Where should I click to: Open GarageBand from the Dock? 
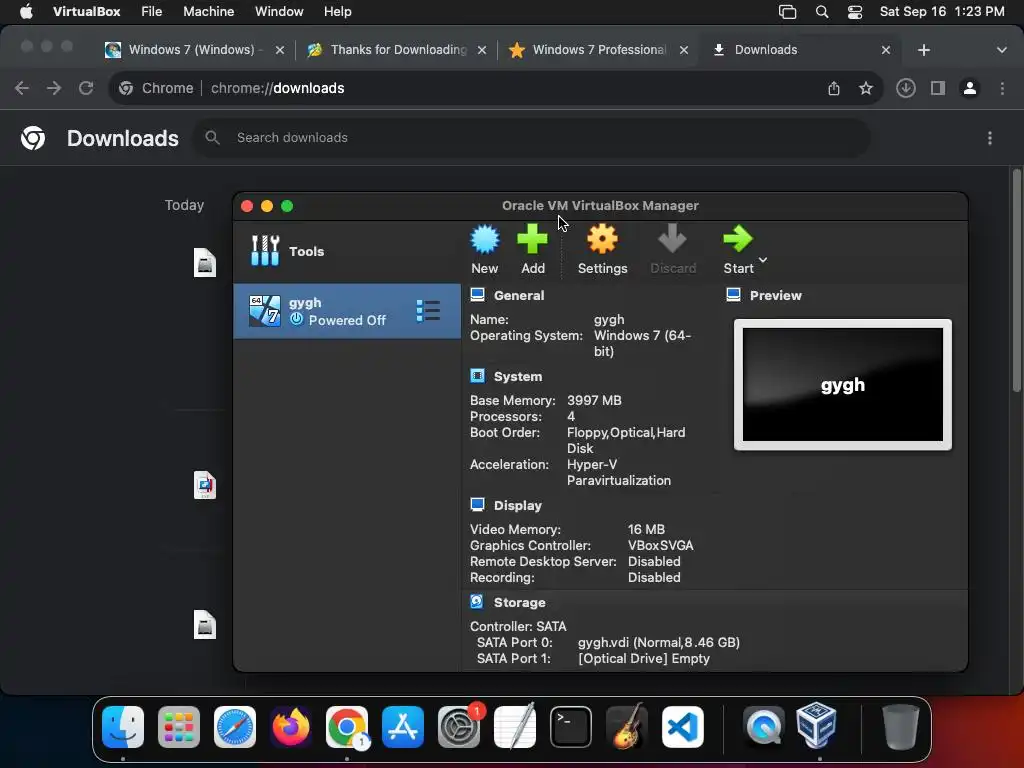[627, 726]
